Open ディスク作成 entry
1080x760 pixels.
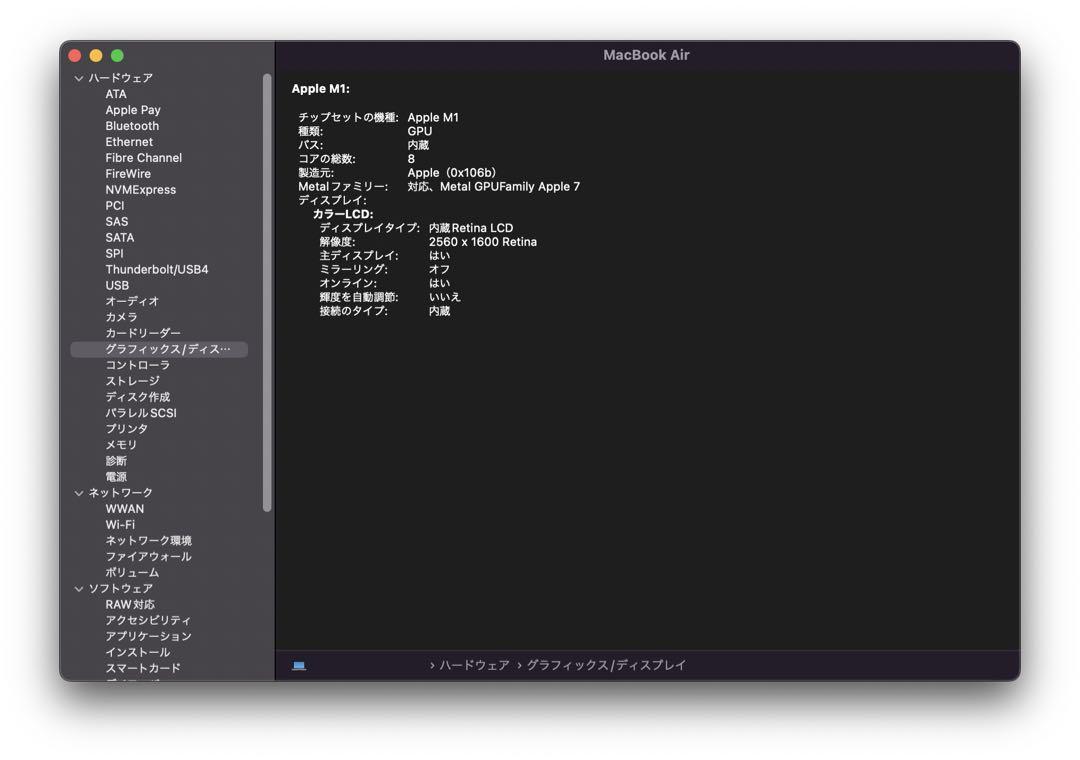pos(137,397)
